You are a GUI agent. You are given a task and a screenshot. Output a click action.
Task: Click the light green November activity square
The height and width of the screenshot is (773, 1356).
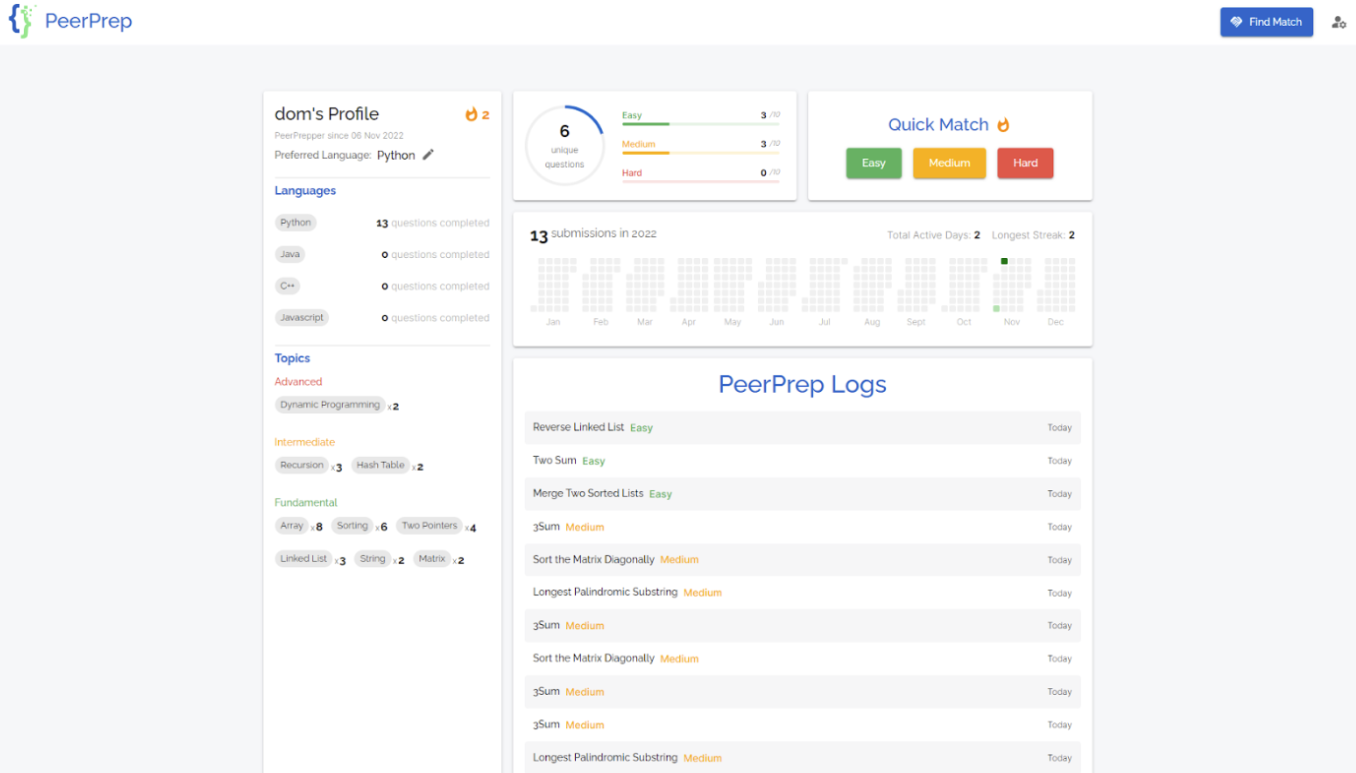coord(996,309)
